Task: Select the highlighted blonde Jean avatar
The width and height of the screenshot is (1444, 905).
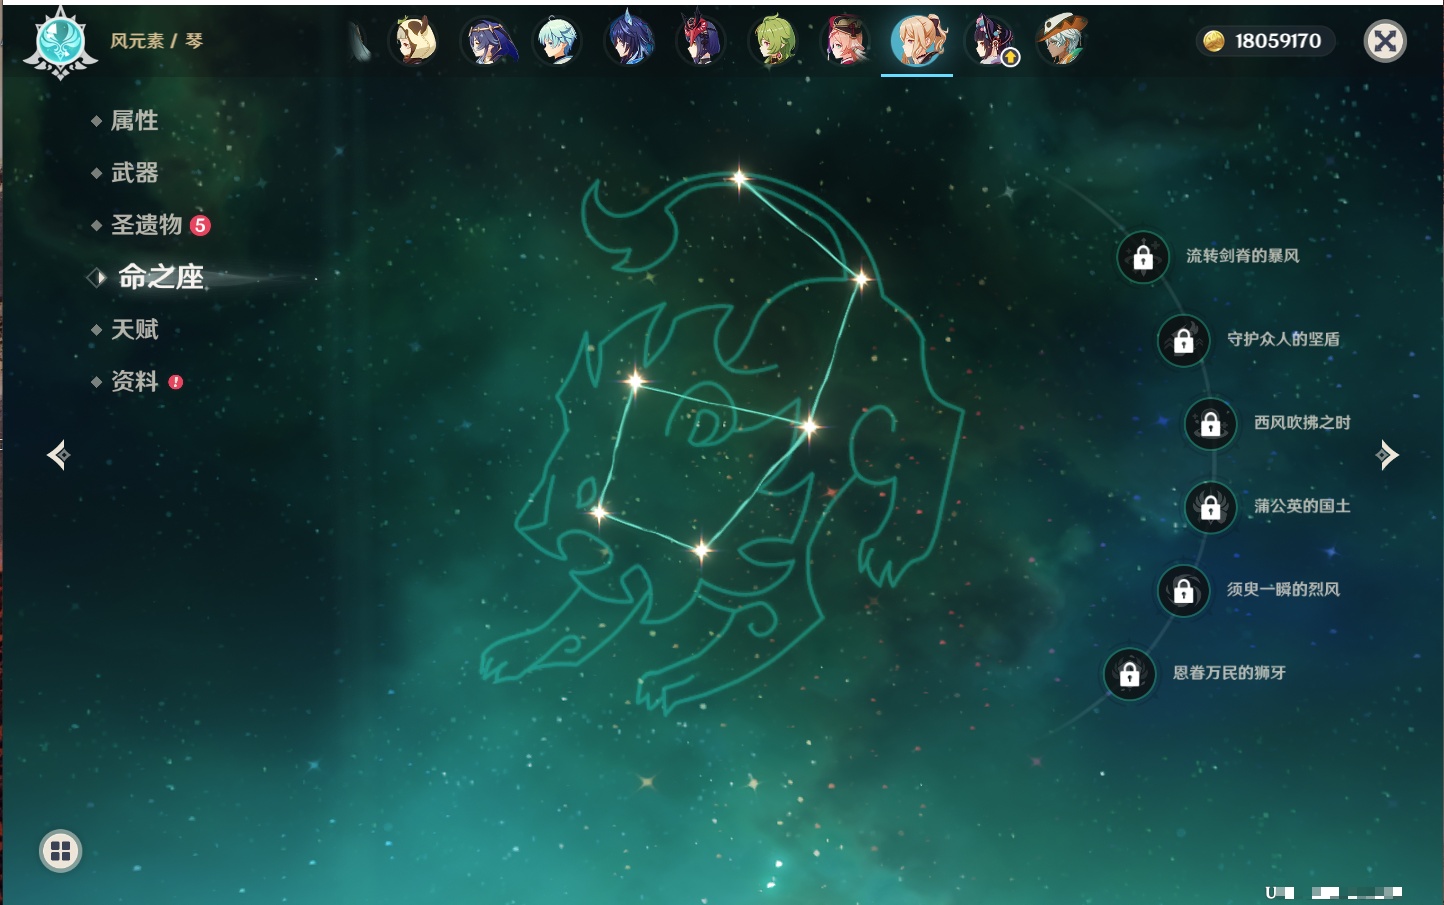Action: (917, 41)
